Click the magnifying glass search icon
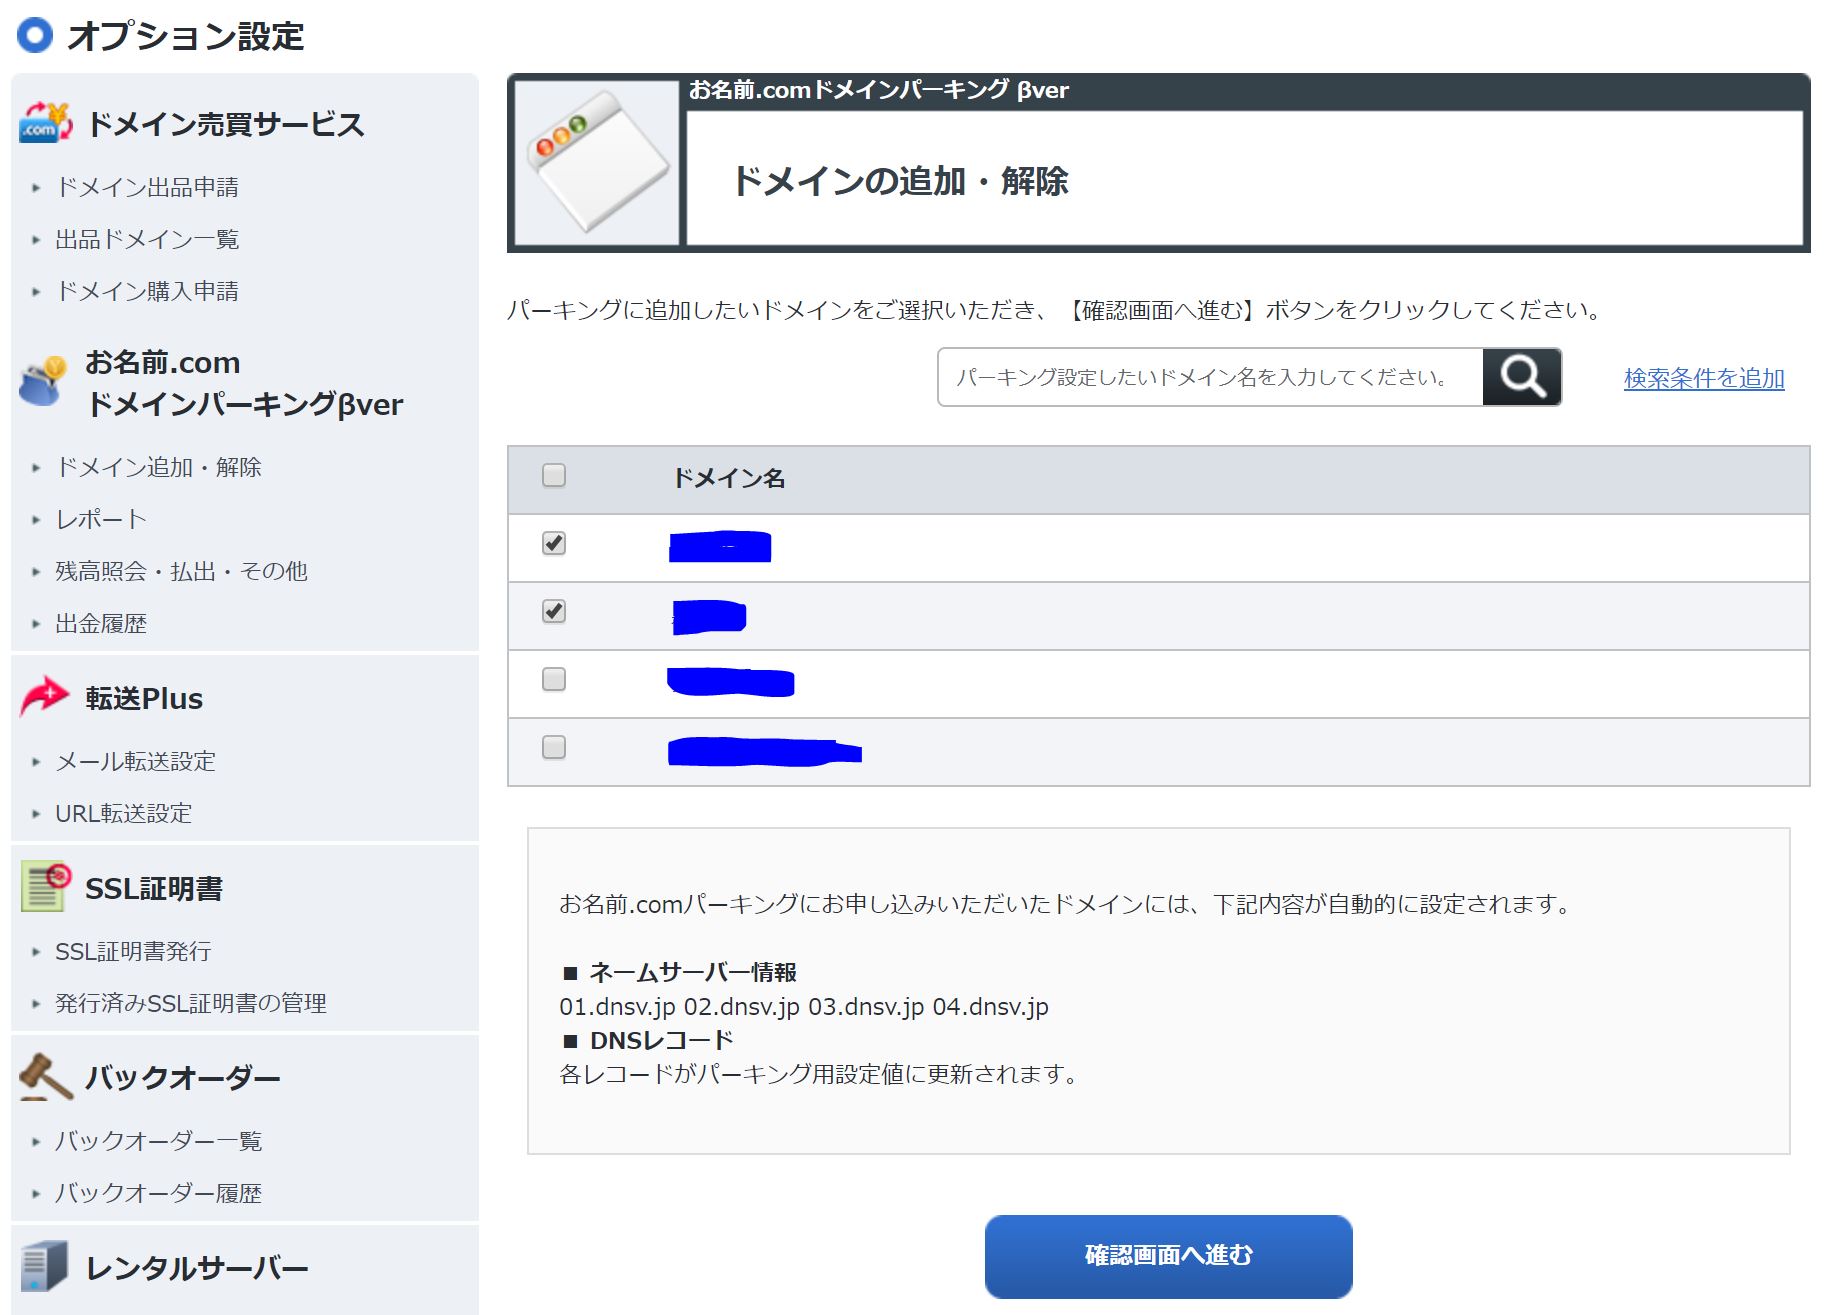This screenshot has width=1825, height=1315. coord(1520,377)
